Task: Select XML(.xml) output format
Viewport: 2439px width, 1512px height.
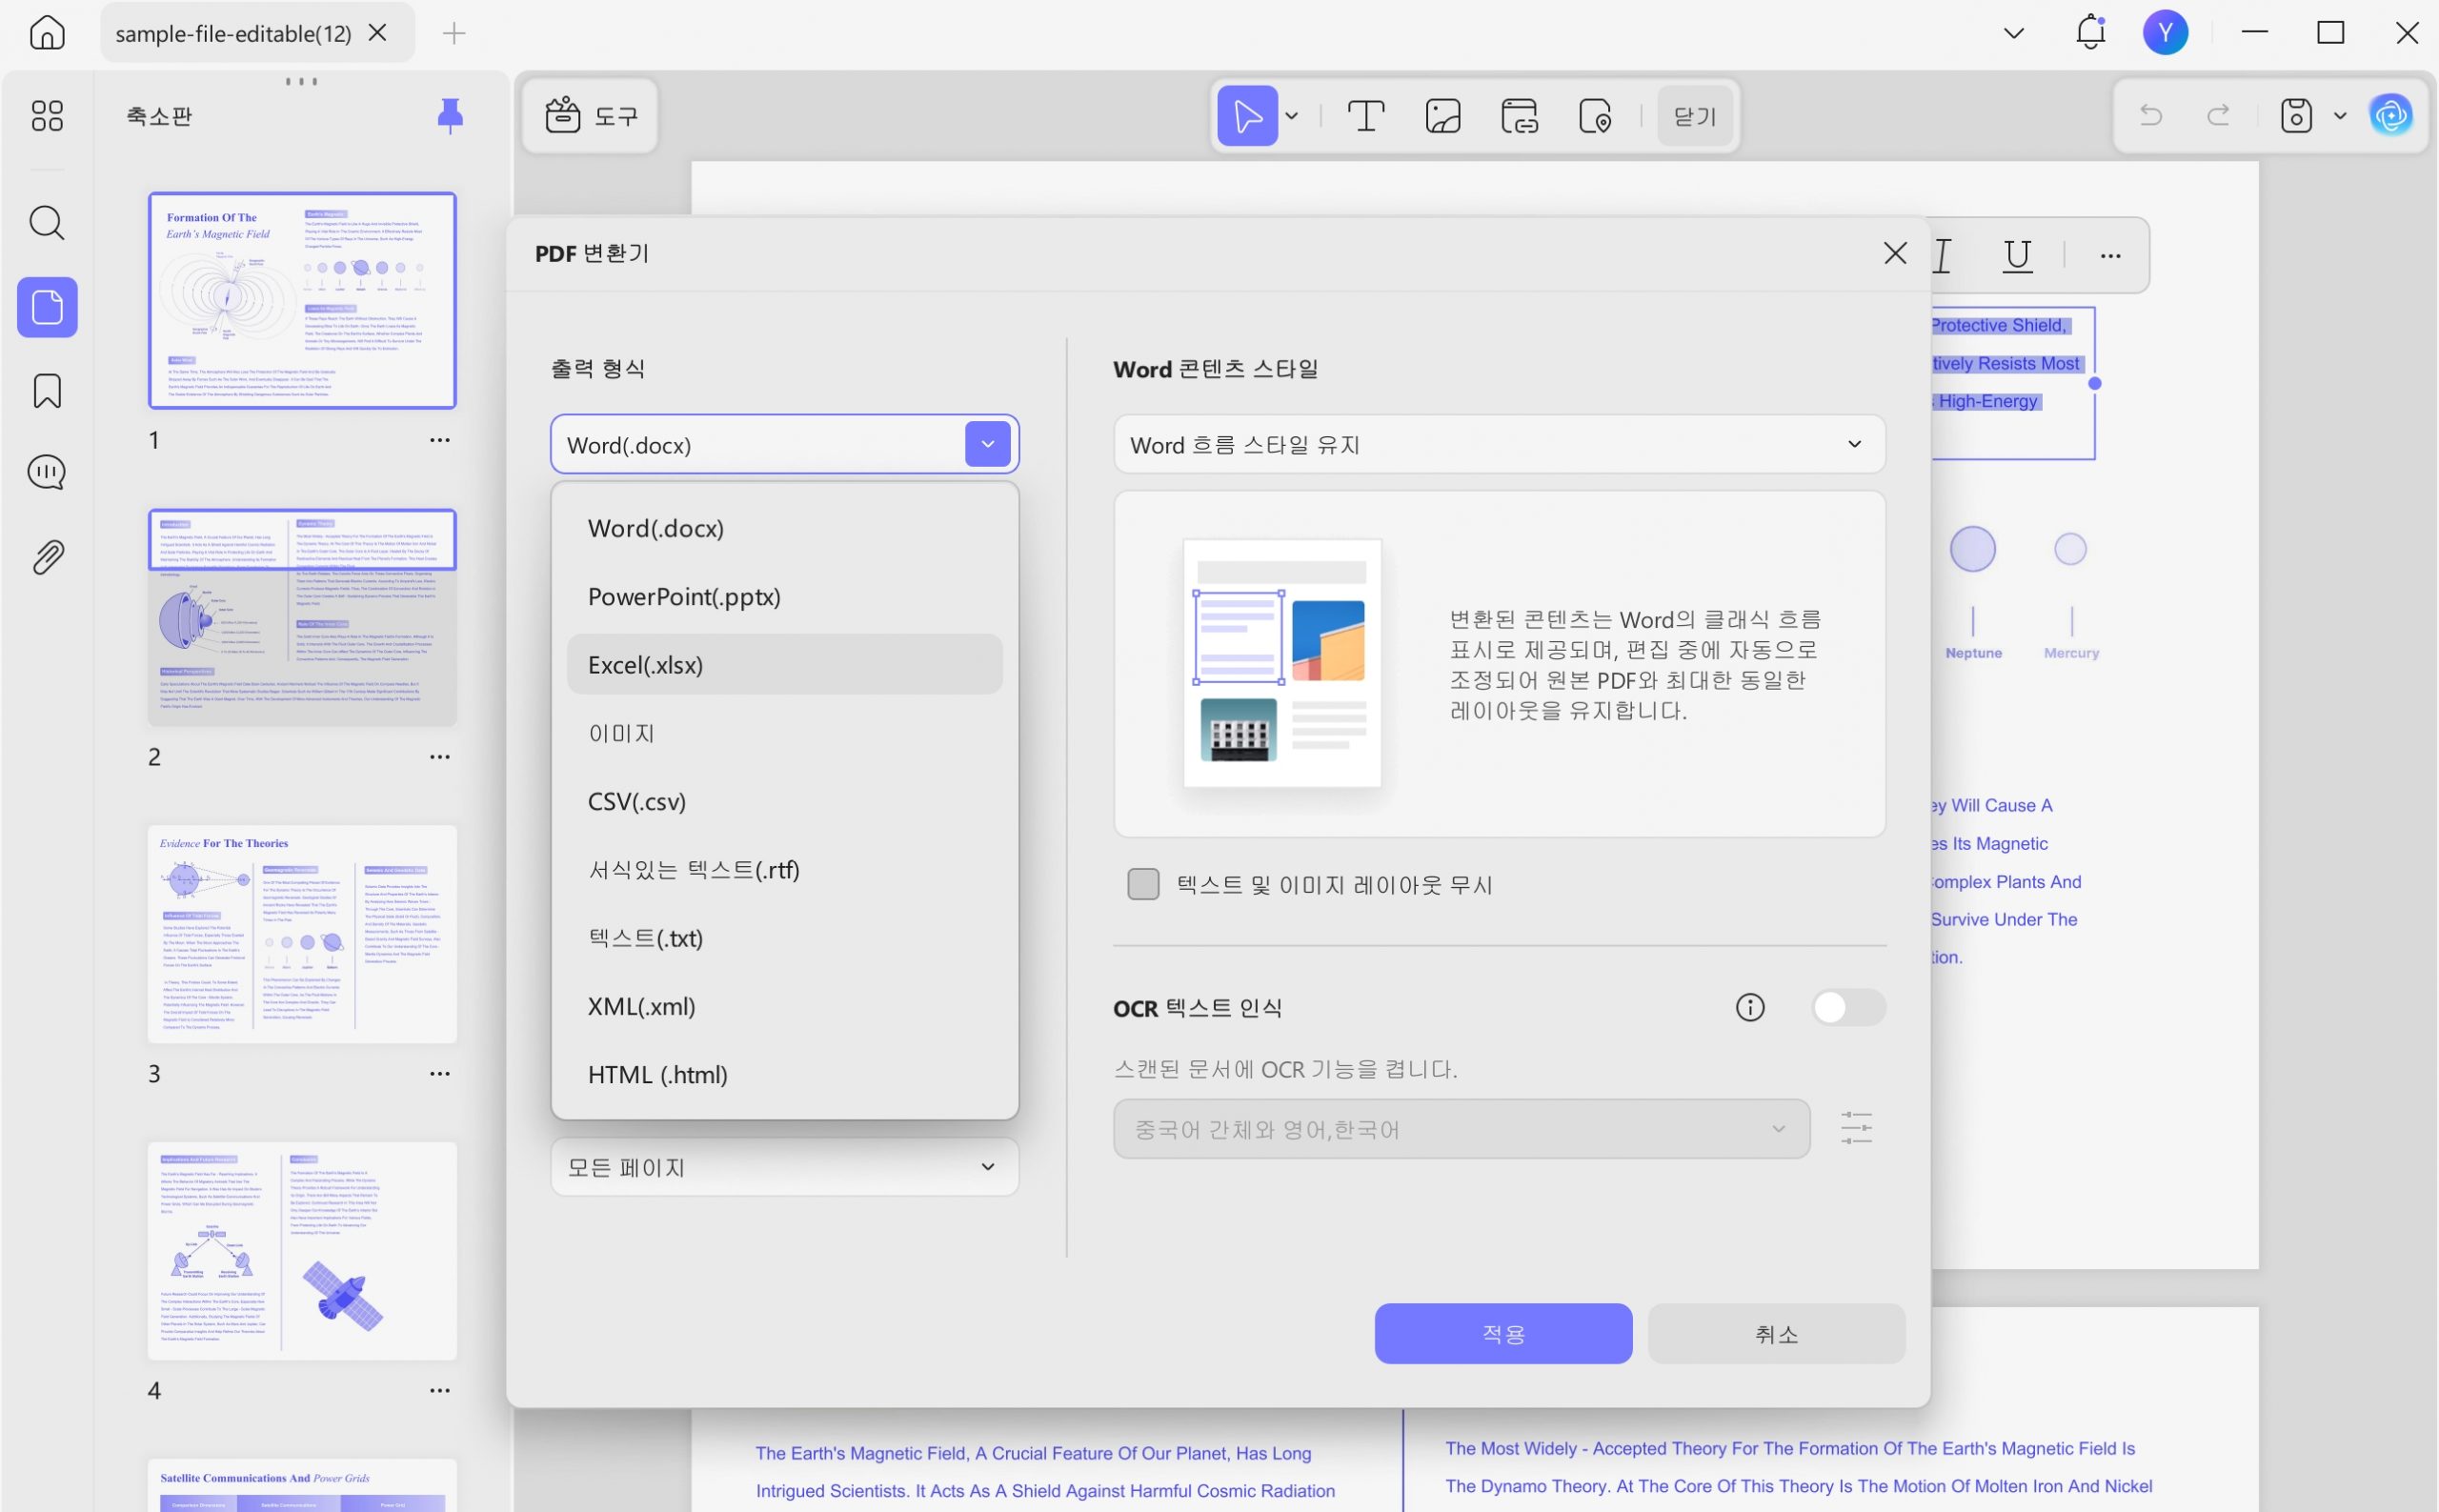Action: click(784, 1006)
